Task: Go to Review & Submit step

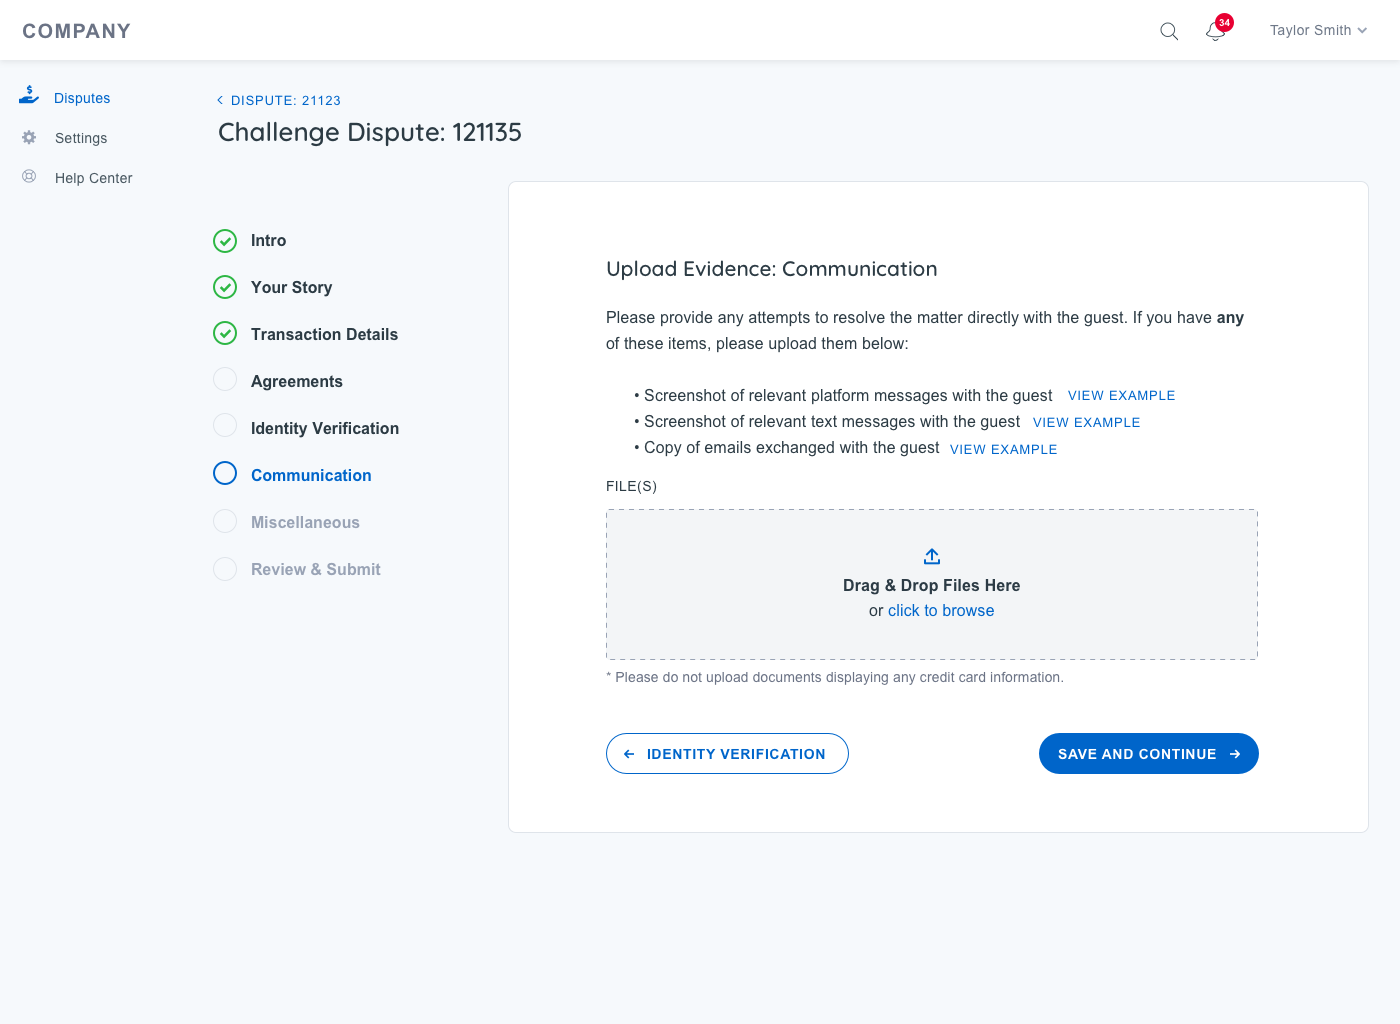Action: click(315, 569)
